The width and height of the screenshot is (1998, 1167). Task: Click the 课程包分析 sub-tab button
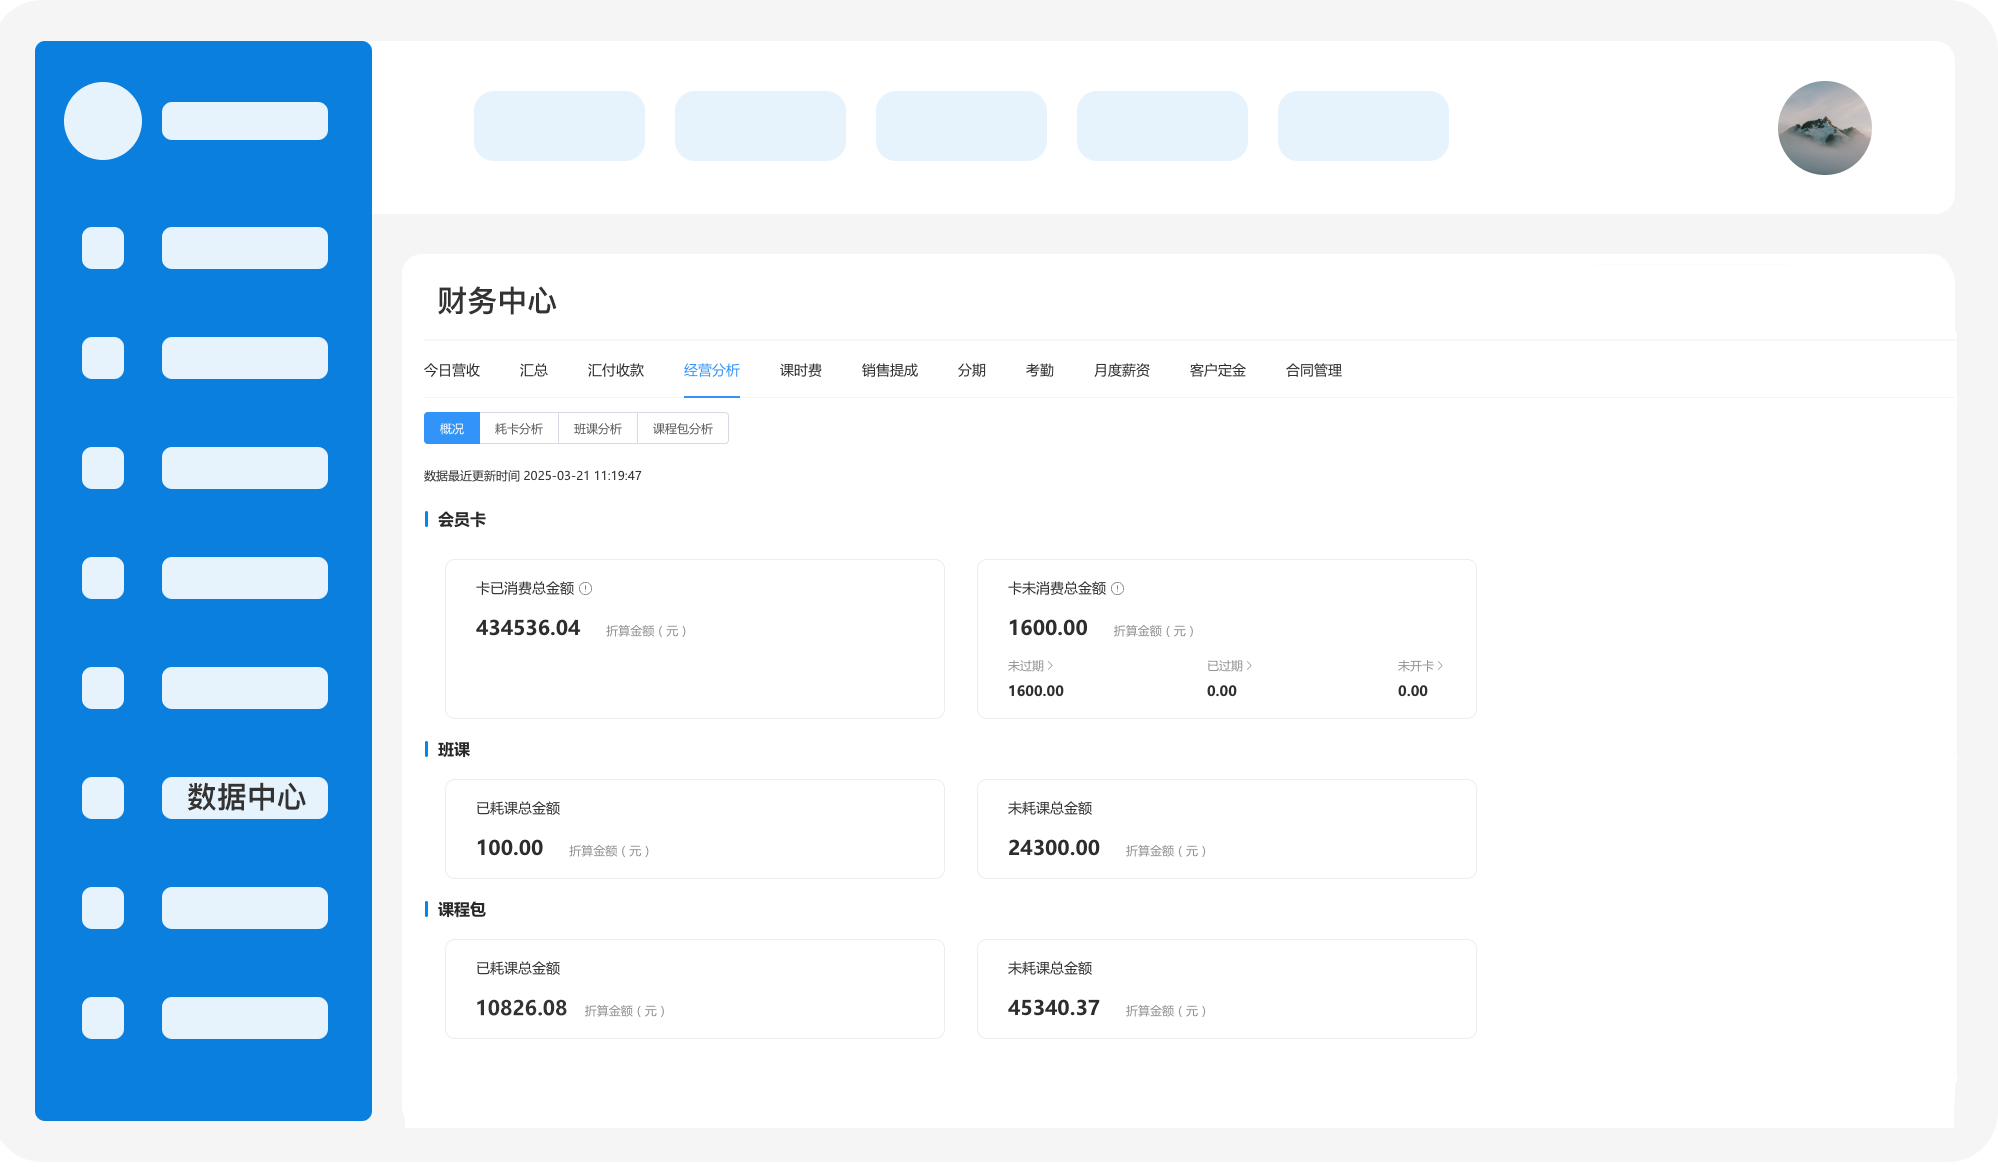pos(683,429)
